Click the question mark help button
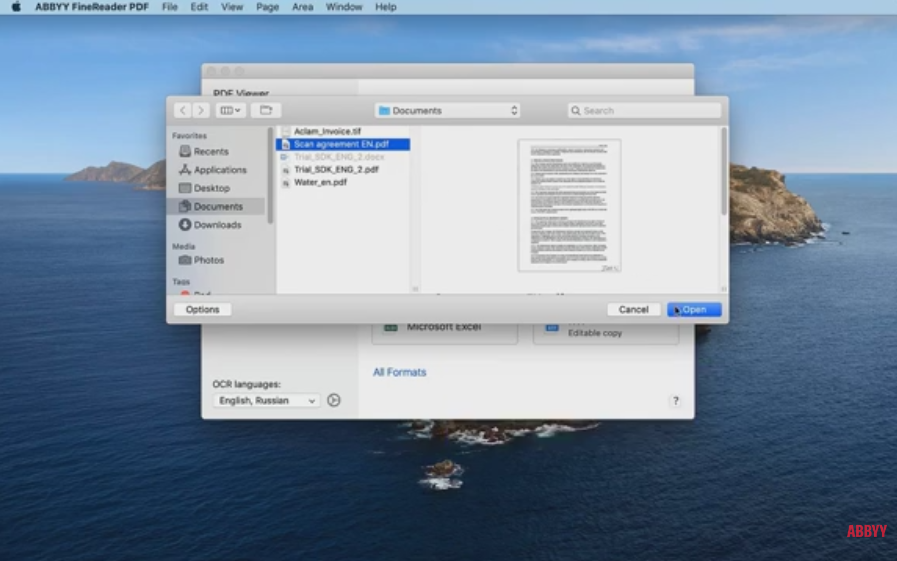Screen dimensions: 897x561 pyautogui.click(x=676, y=401)
